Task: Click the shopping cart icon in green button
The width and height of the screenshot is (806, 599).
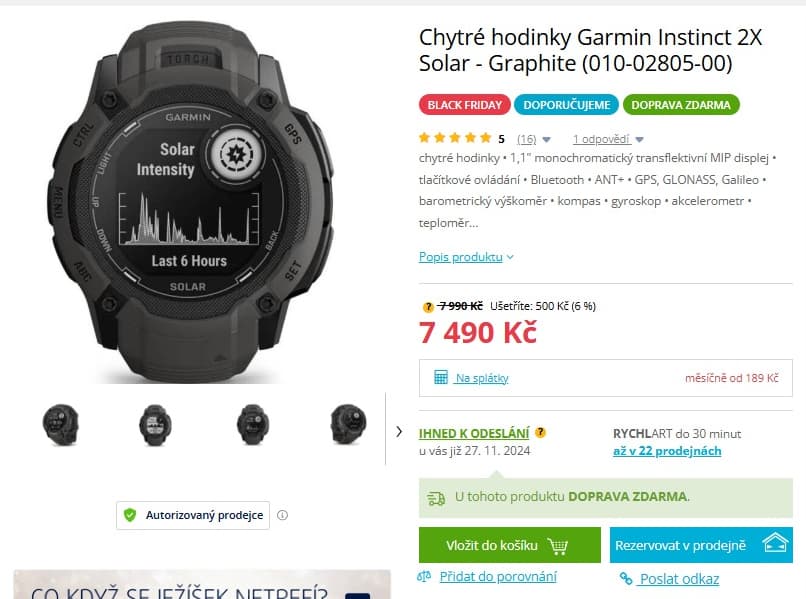Action: (558, 546)
